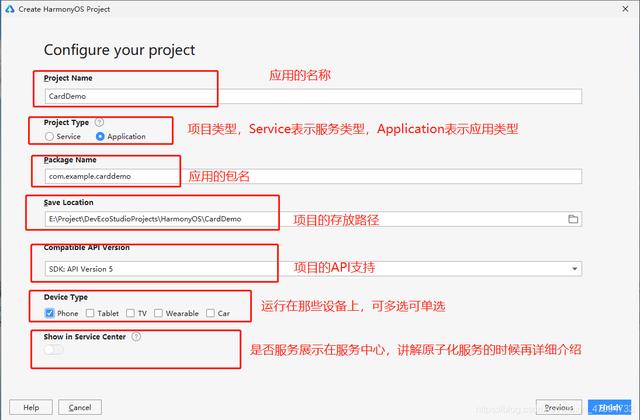Uncheck the Phone device type
Screen dimensions: 640x420
pyautogui.click(x=49, y=313)
